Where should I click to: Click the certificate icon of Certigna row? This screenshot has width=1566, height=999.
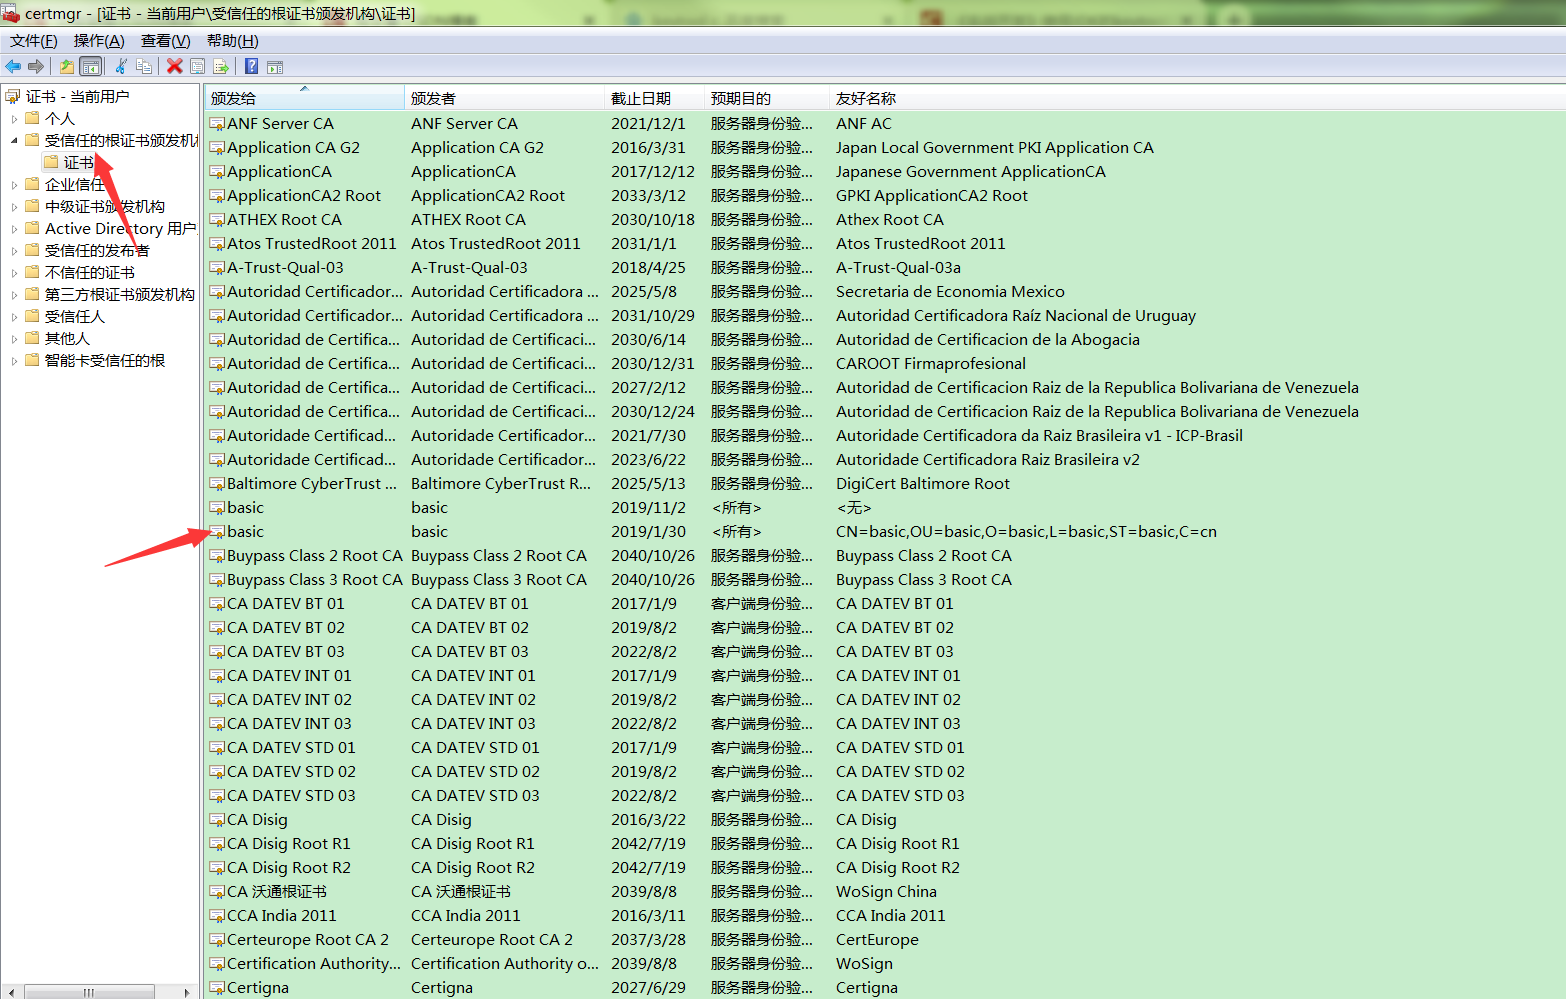click(217, 988)
